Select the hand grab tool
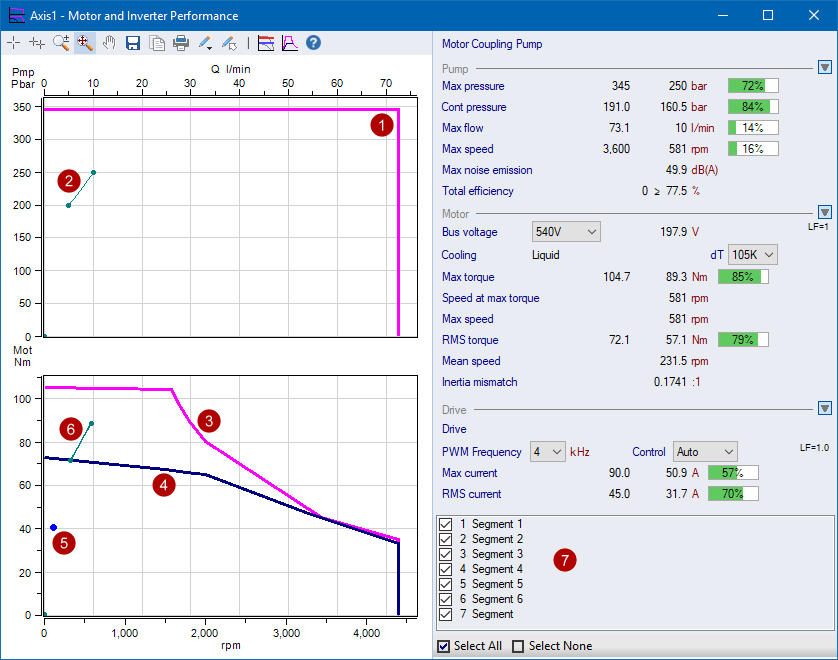This screenshot has height=660, width=838. (x=109, y=43)
